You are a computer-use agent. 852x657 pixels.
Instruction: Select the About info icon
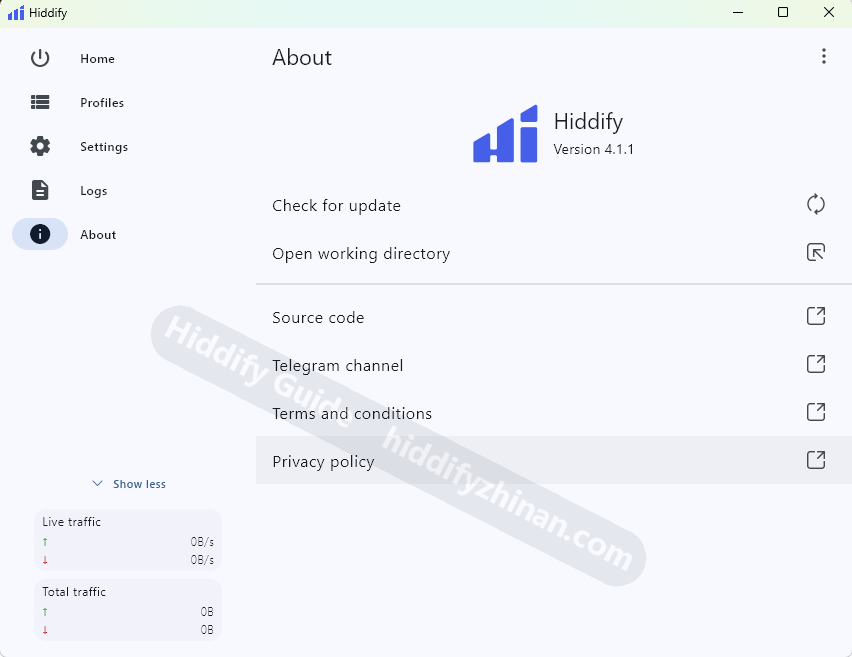[x=40, y=234]
